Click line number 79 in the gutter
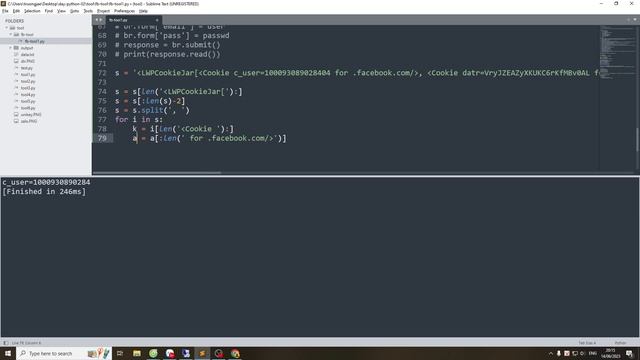Screen dimensions: 640x360 pos(102,138)
